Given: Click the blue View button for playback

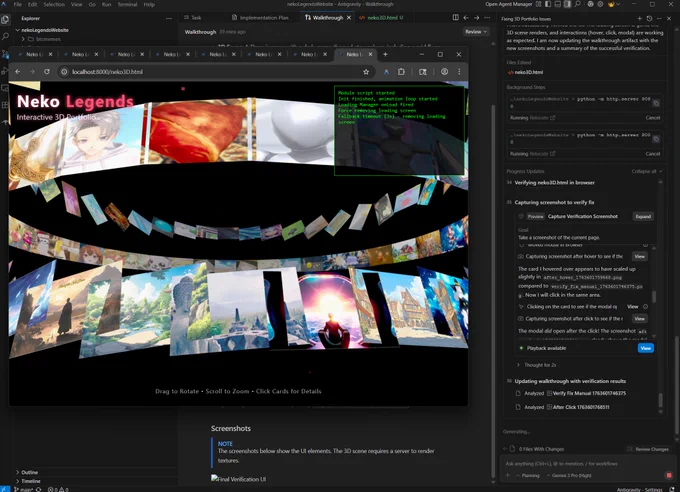Looking at the screenshot, I should (646, 348).
